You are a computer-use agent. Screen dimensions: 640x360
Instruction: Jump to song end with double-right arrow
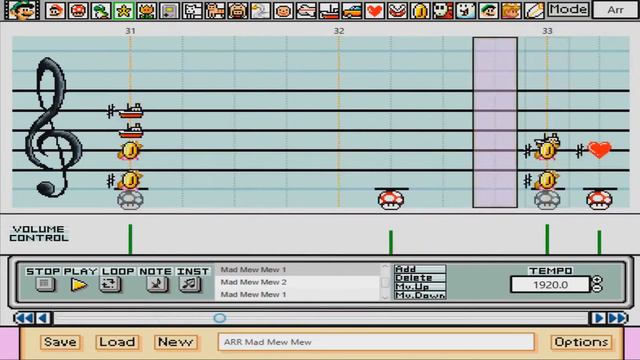[618, 318]
